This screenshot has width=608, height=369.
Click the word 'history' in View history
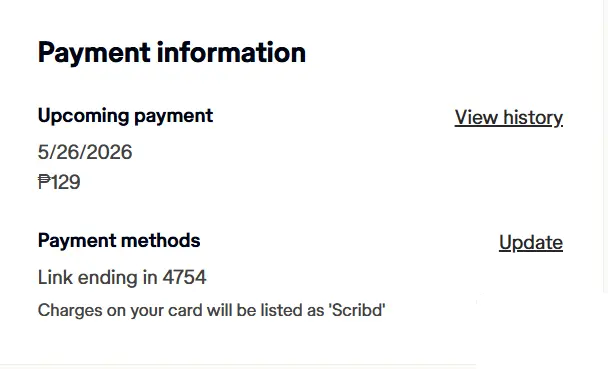[x=533, y=118]
